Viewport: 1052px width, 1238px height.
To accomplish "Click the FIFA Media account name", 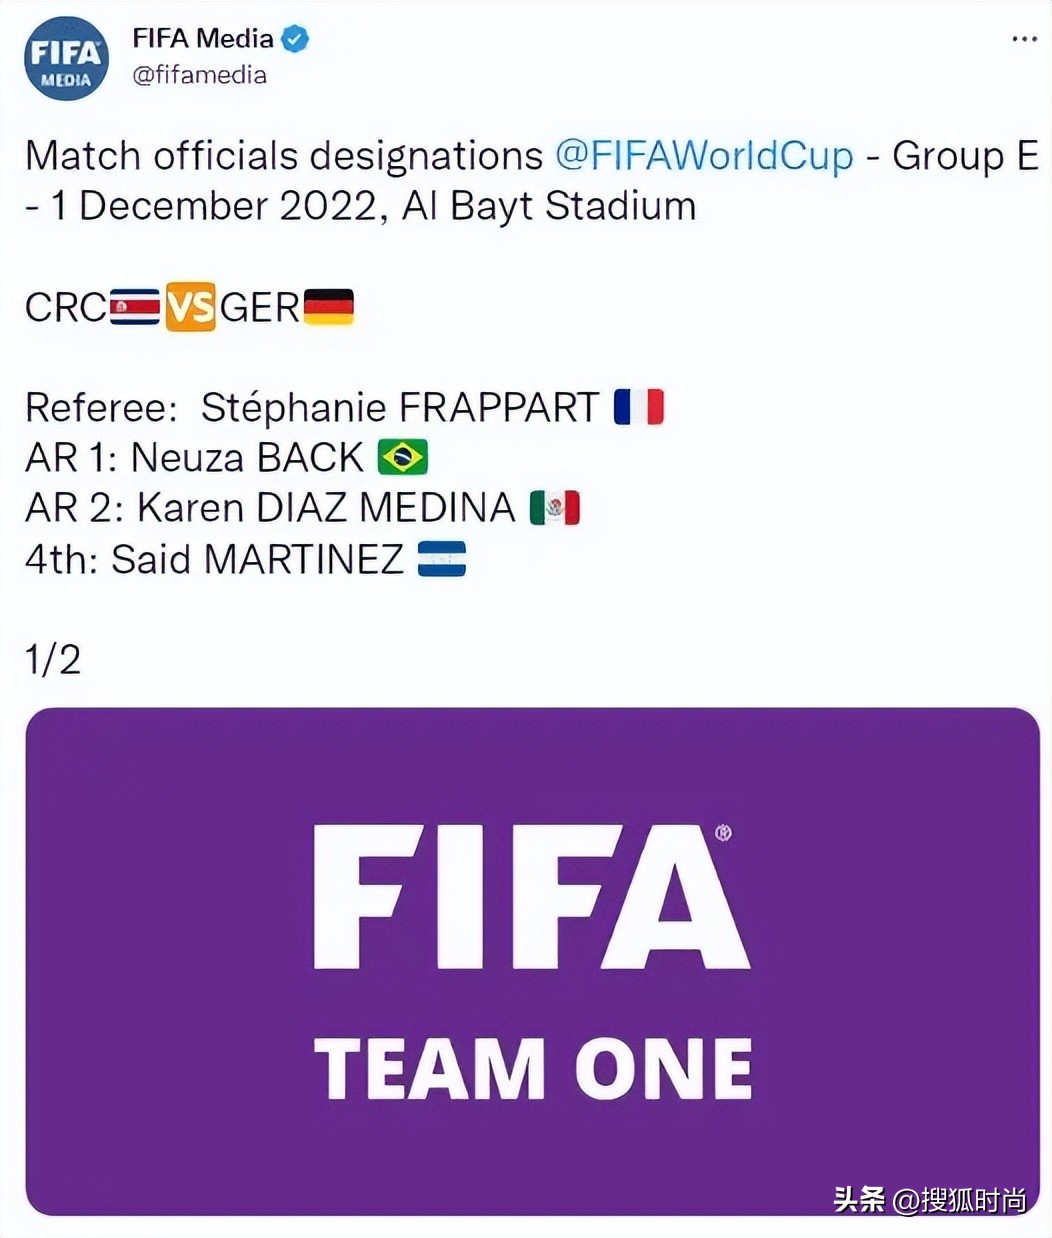I will pos(203,38).
